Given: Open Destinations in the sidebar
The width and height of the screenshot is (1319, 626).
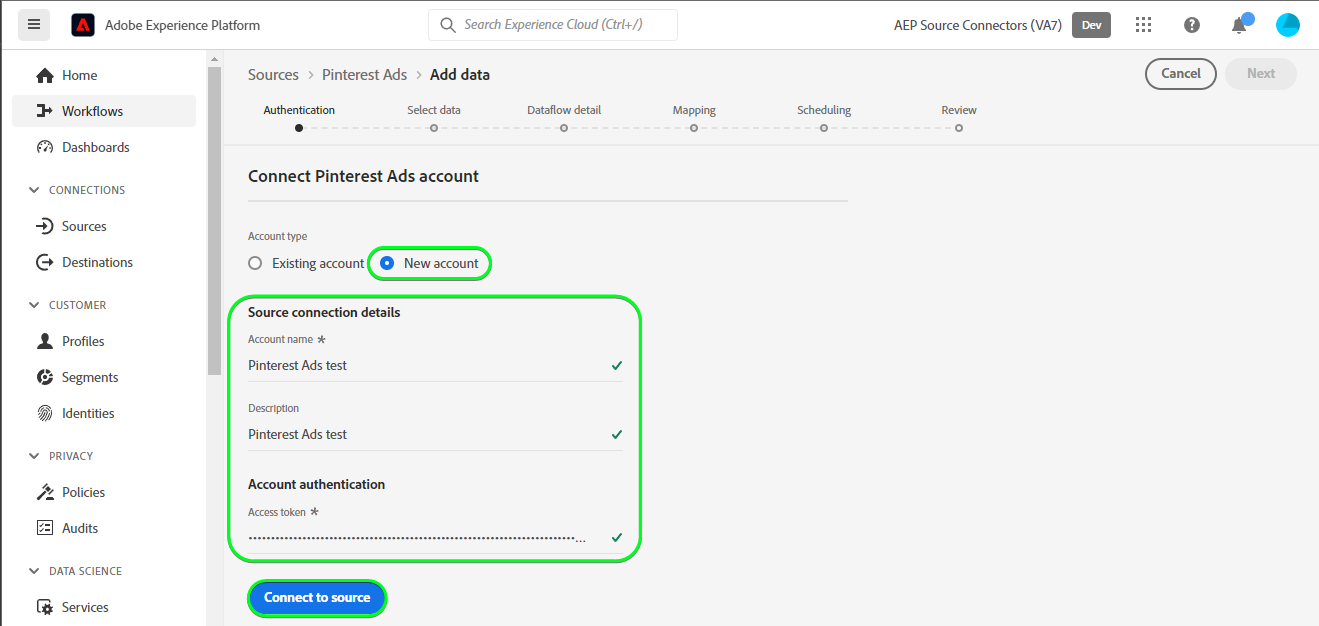Looking at the screenshot, I should pos(97,262).
